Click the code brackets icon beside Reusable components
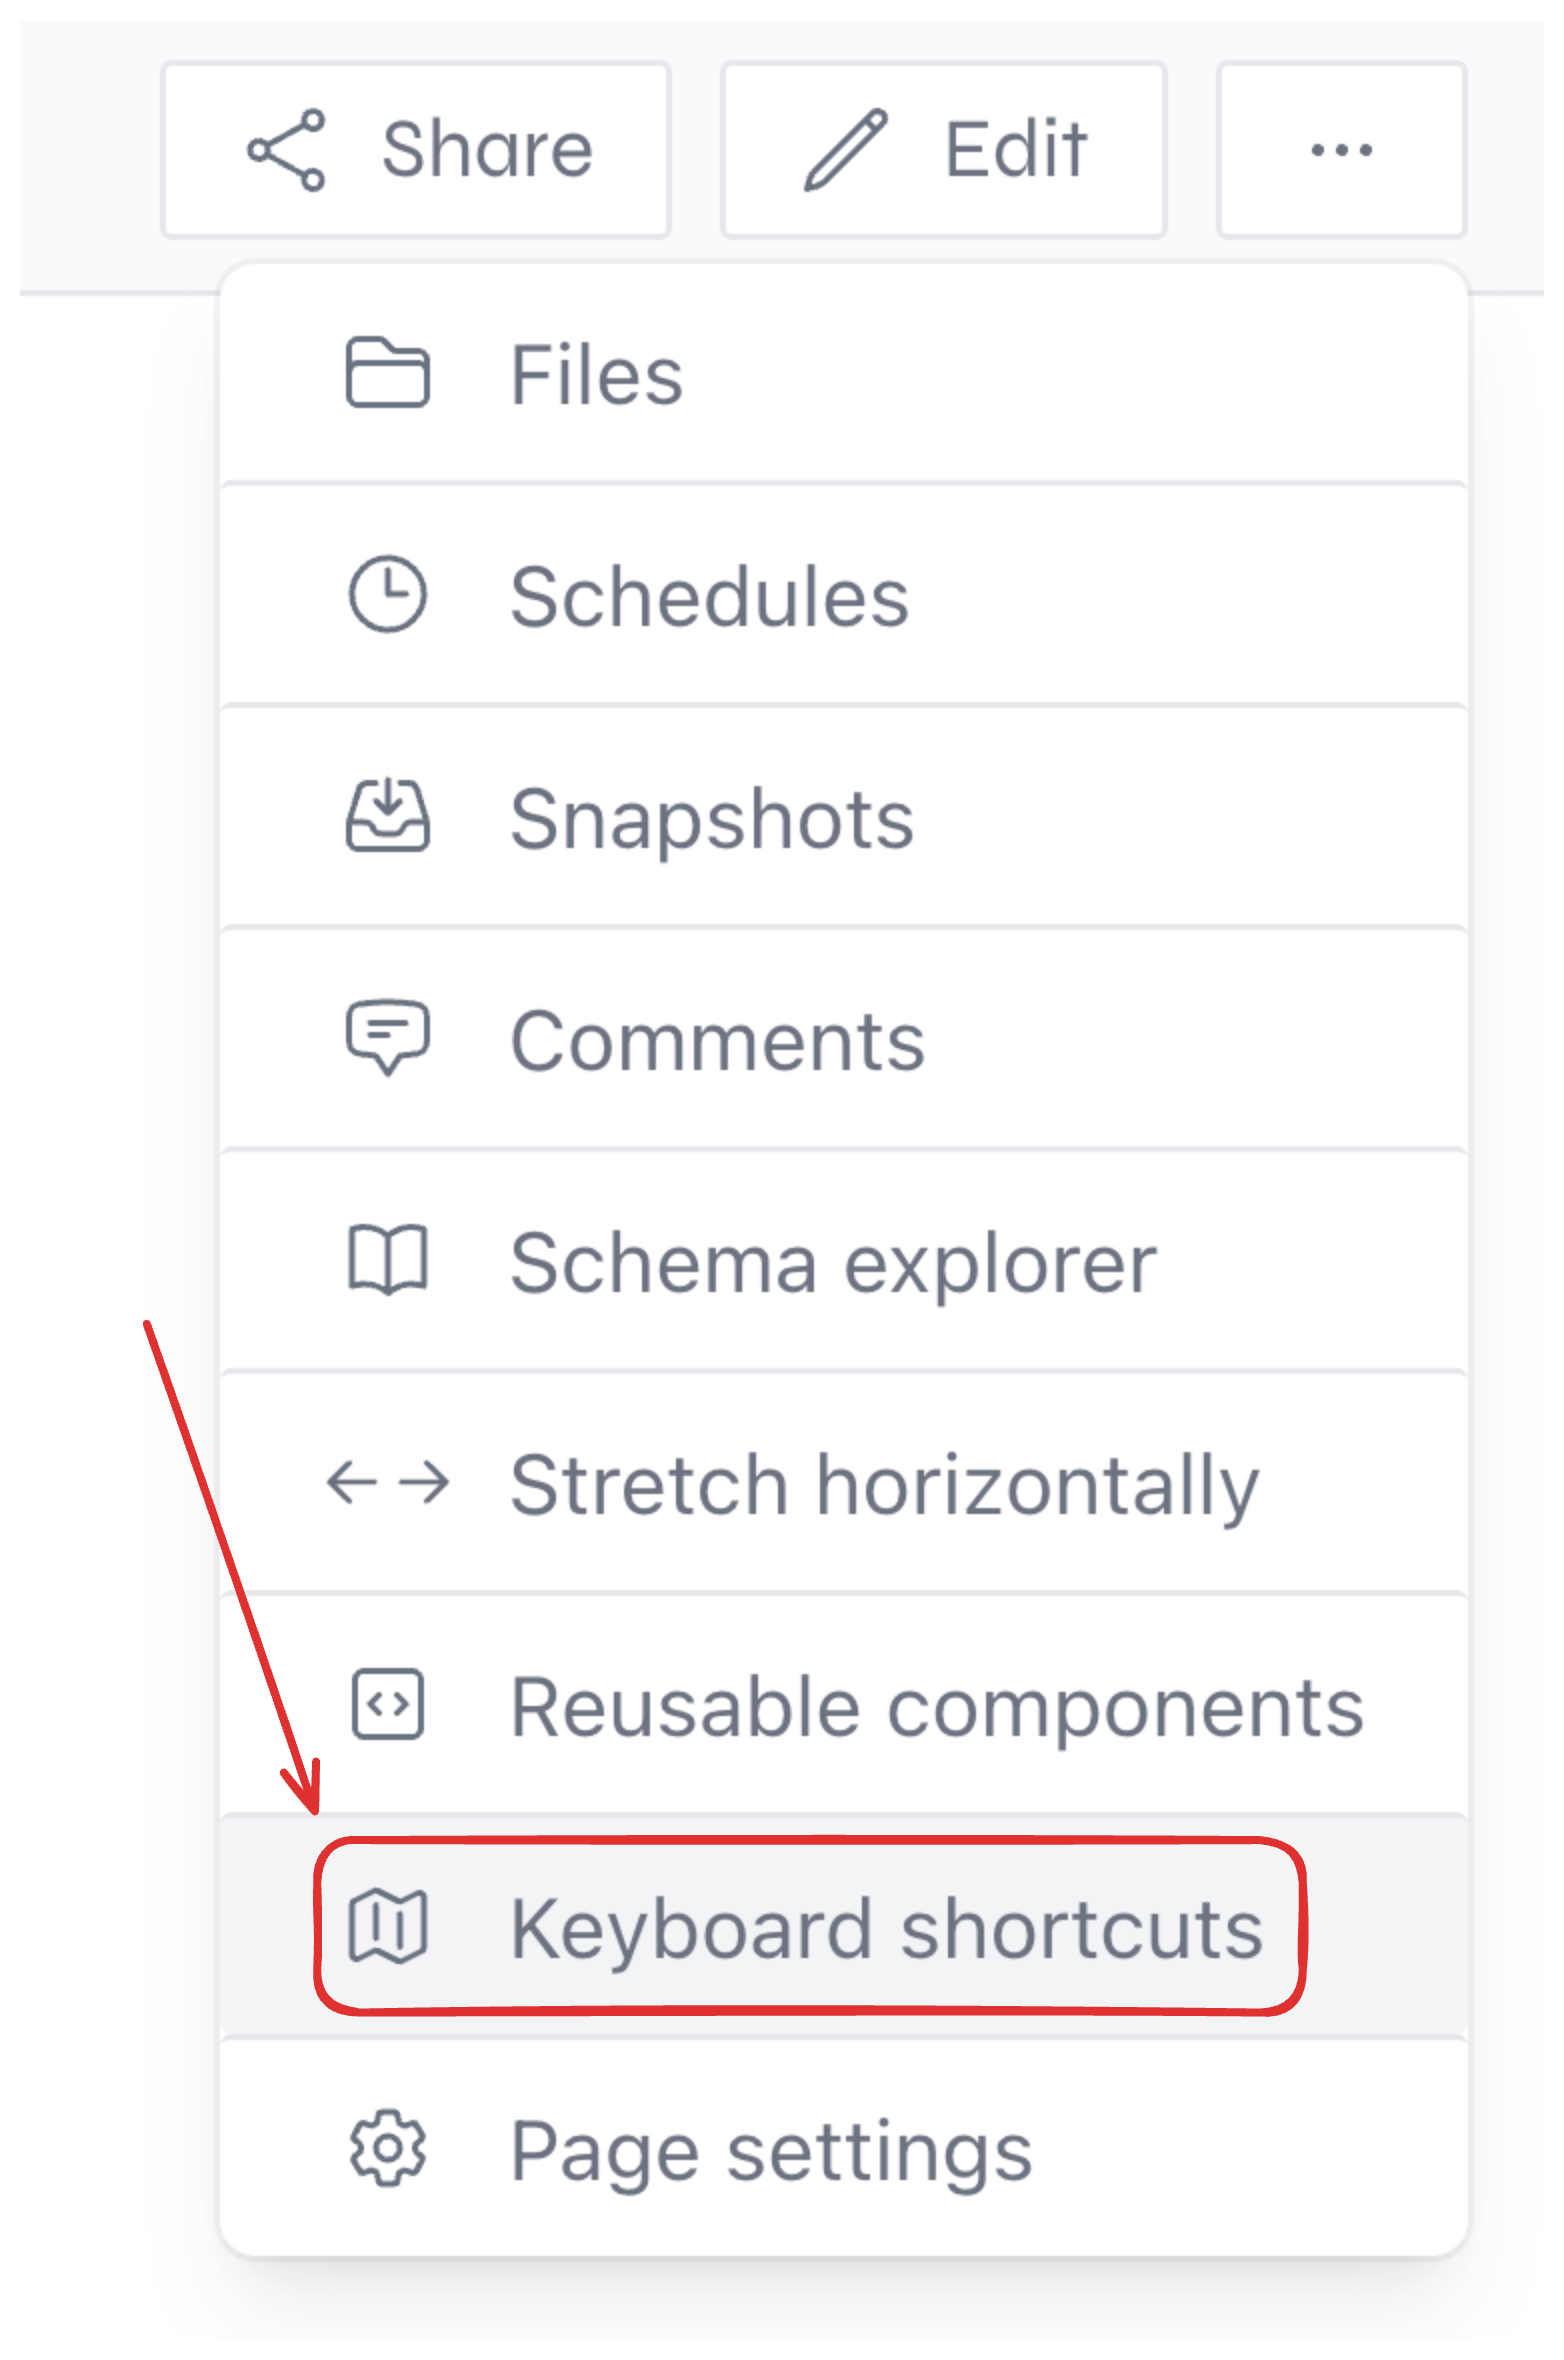 pyautogui.click(x=390, y=1706)
